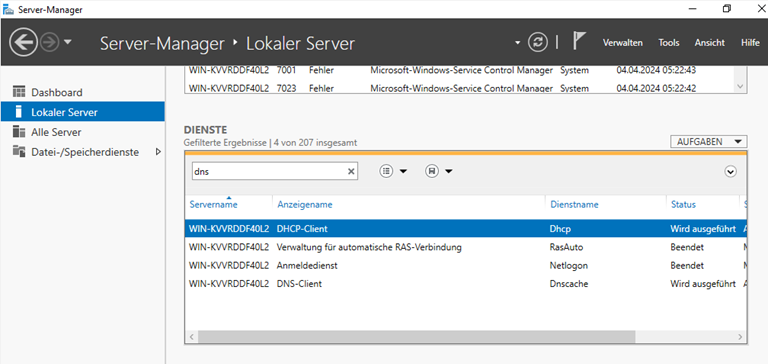Image resolution: width=768 pixels, height=364 pixels.
Task: Click the Alle Server icon
Action: (19, 132)
